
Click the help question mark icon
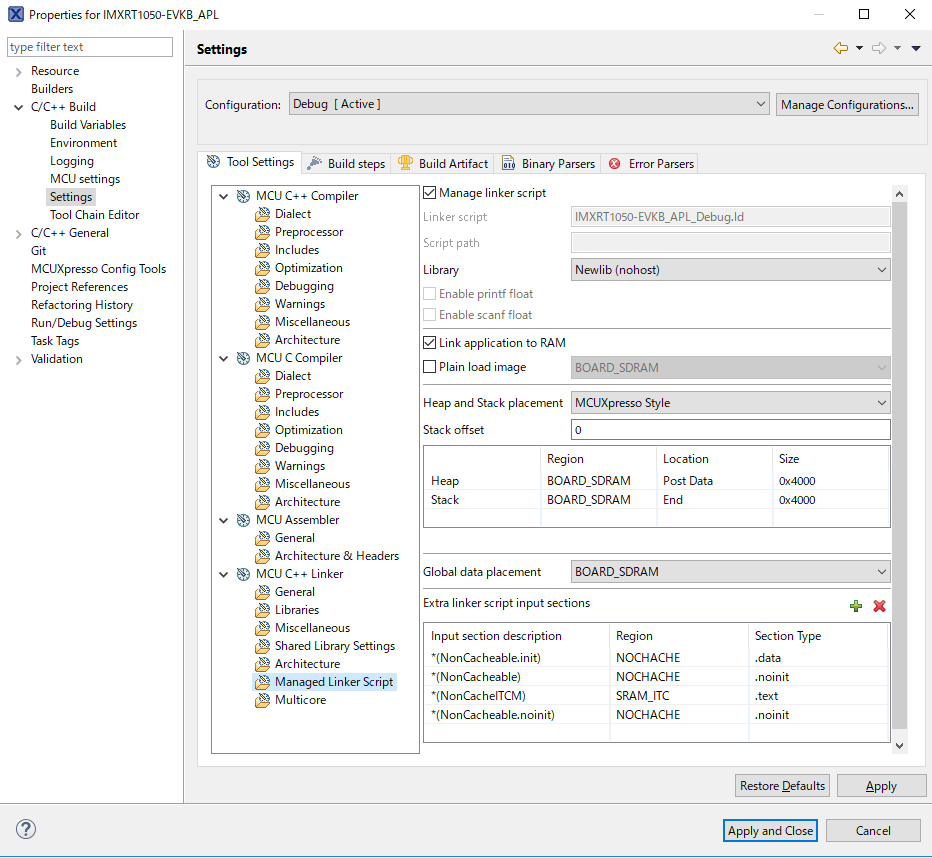coord(26,829)
